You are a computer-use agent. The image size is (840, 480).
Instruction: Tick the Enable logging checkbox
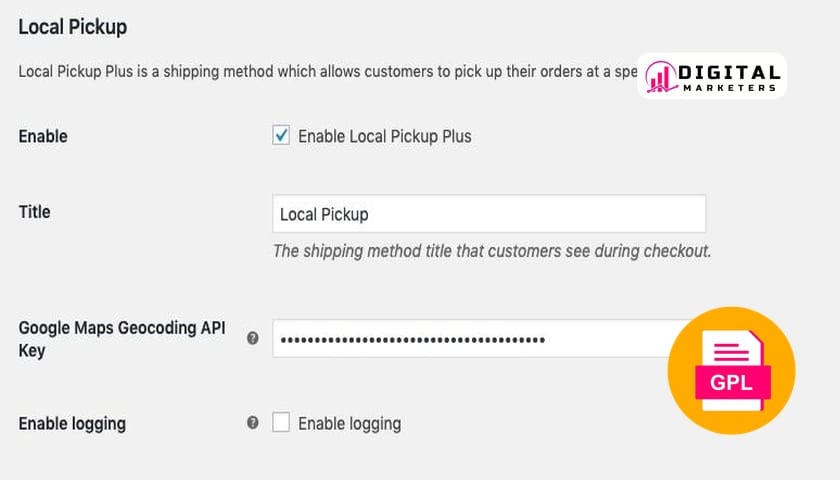click(281, 423)
